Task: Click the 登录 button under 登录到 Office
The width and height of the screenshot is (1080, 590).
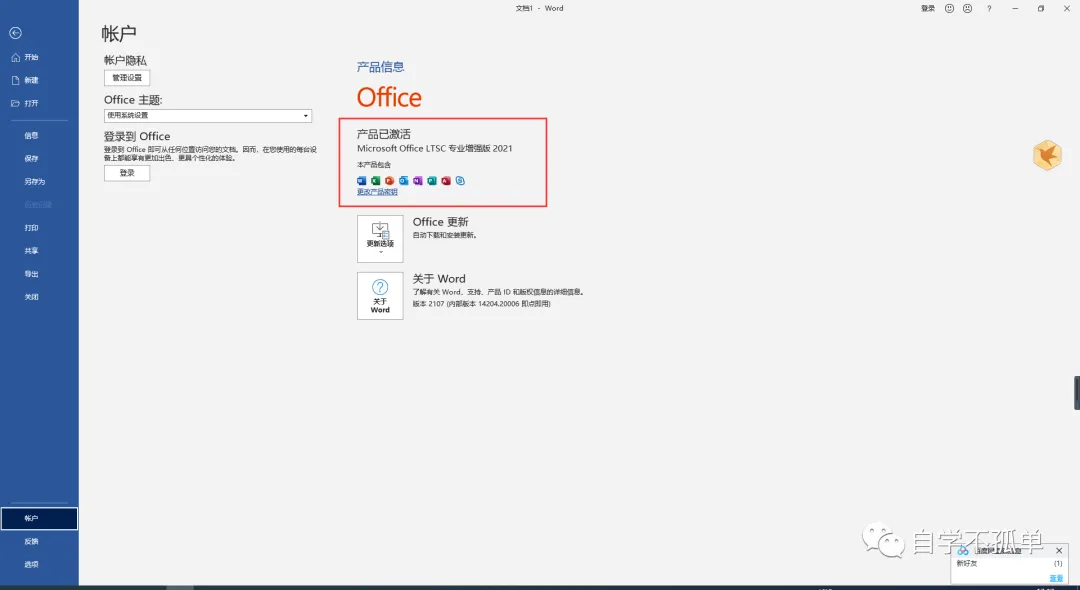Action: tap(127, 173)
